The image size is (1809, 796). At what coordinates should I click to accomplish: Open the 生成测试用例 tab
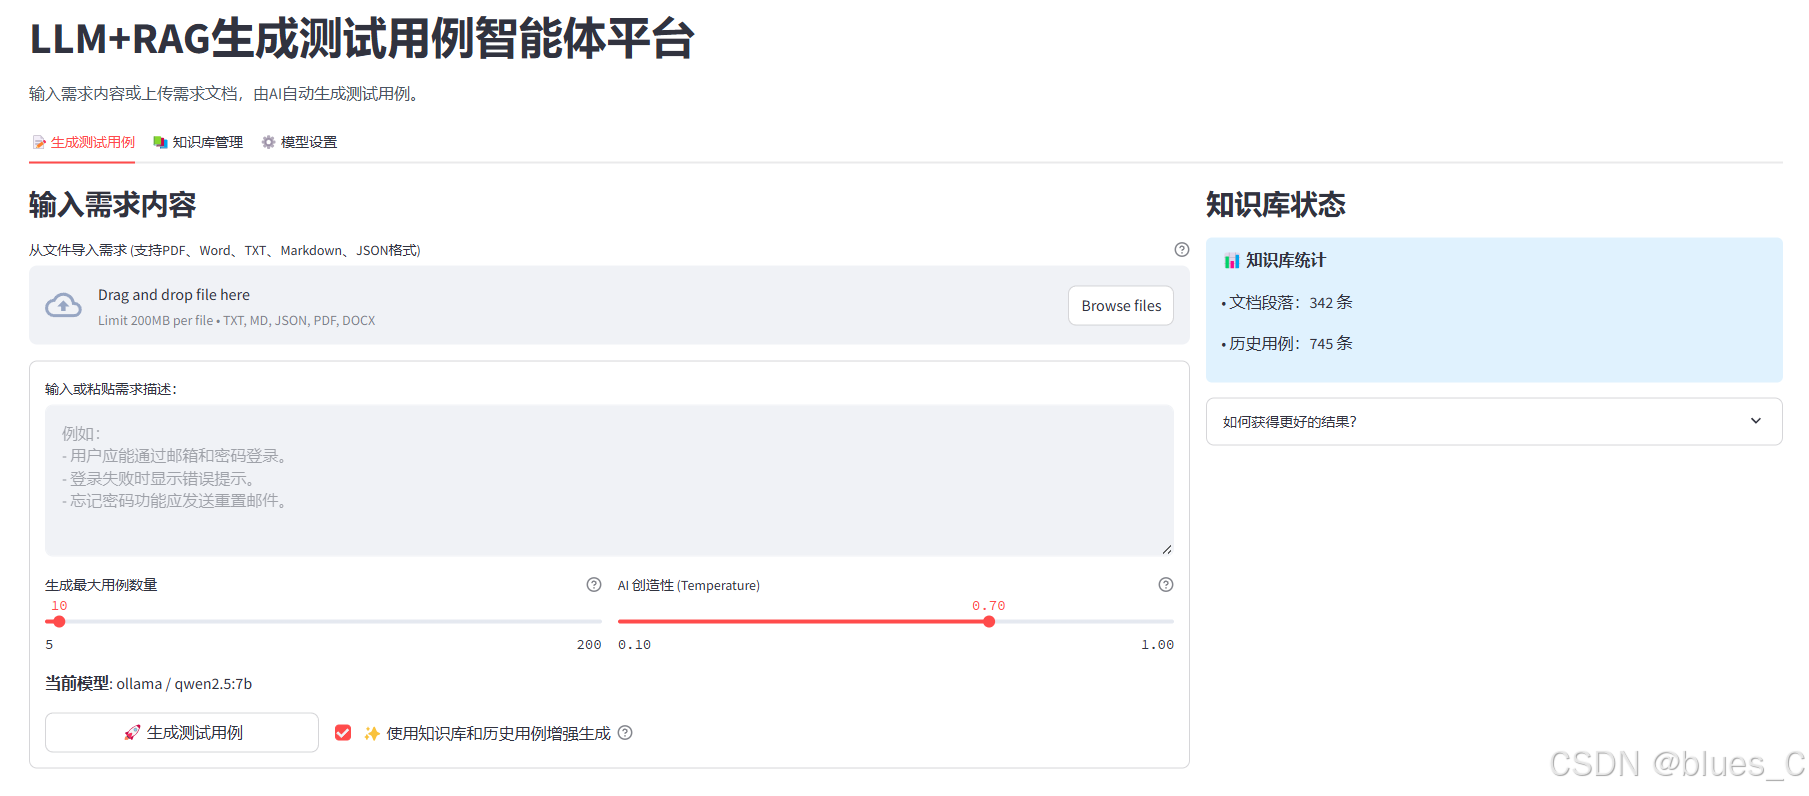pos(83,143)
